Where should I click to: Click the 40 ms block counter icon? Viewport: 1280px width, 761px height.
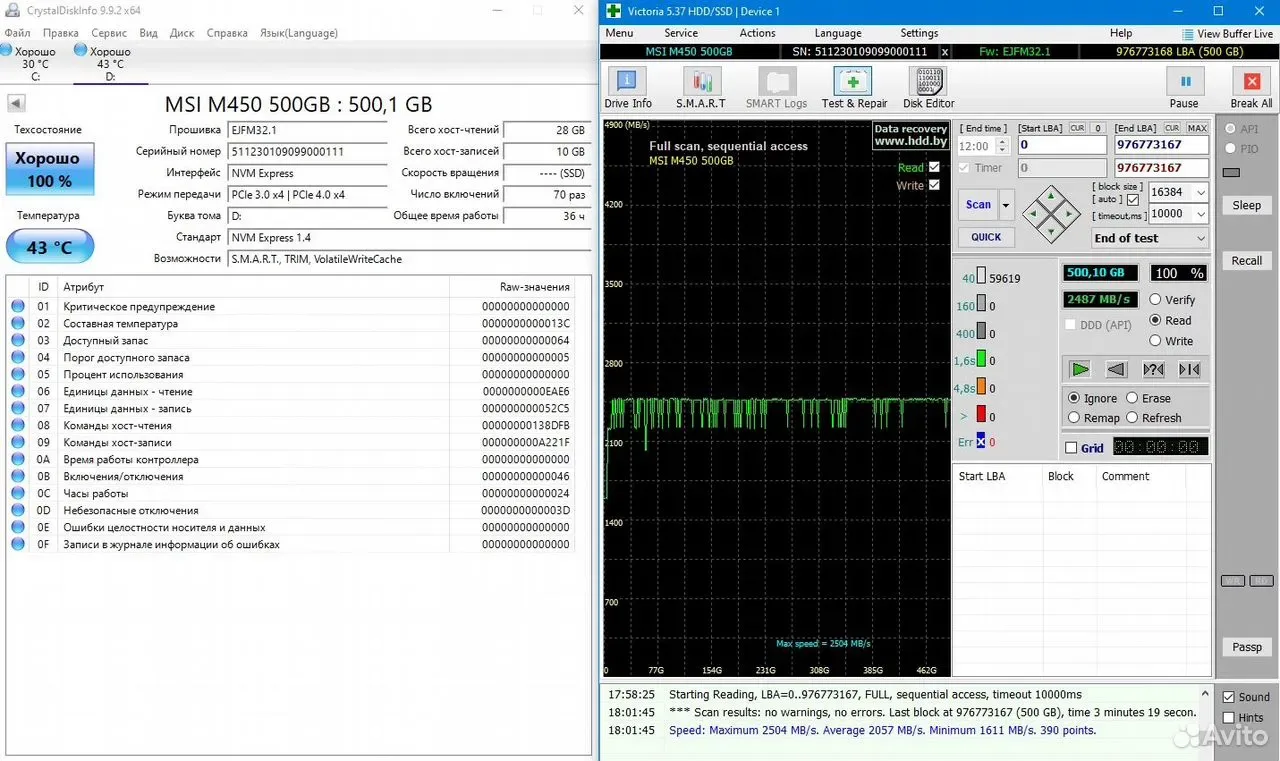click(981, 277)
